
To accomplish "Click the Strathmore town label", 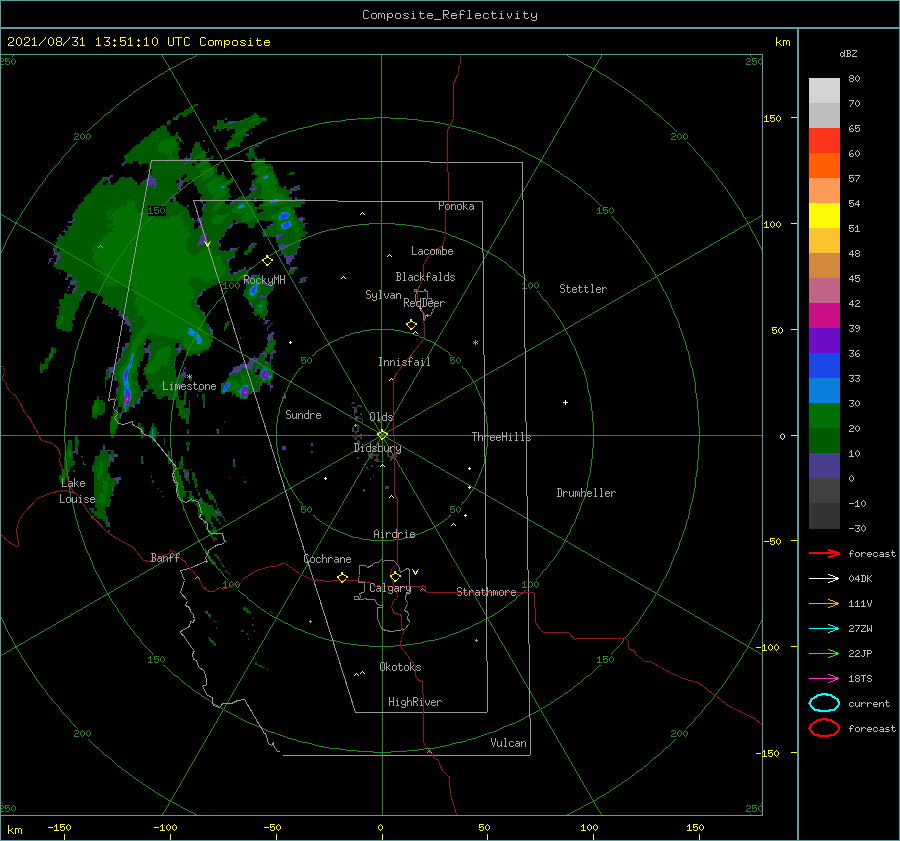I will tap(486, 592).
